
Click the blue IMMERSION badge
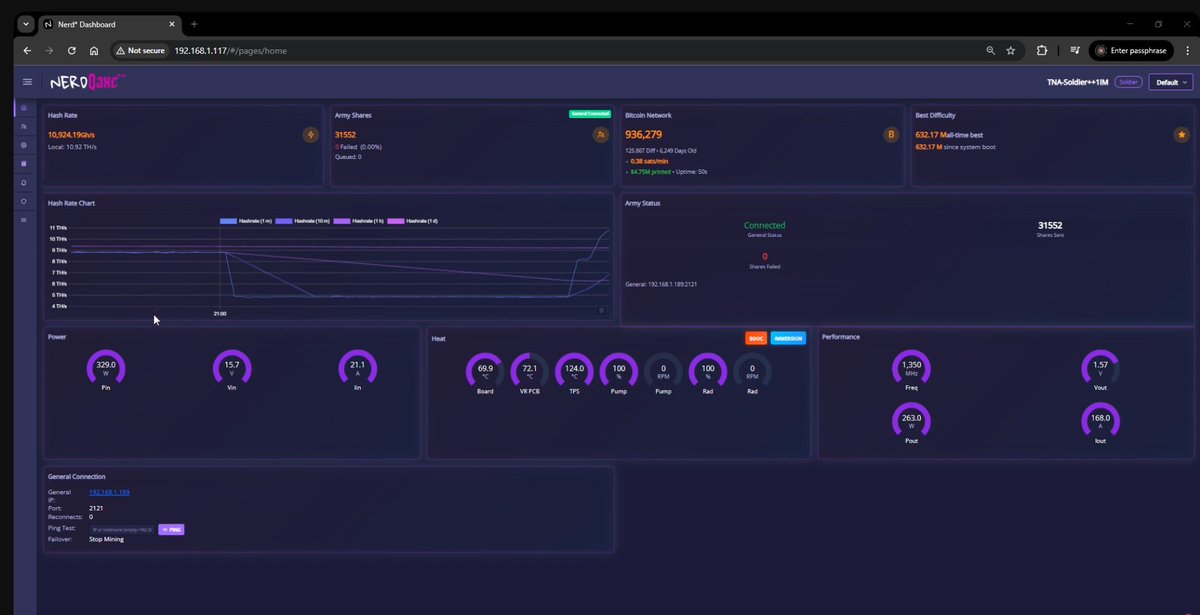tap(788, 339)
